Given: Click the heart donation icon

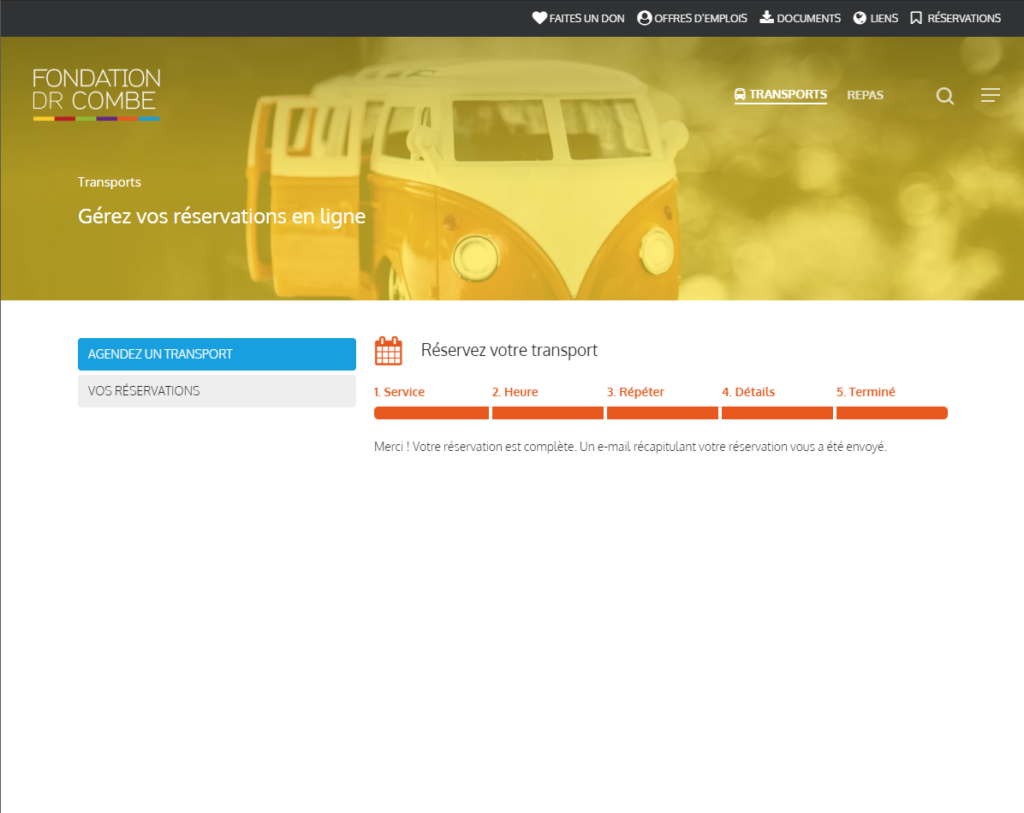Looking at the screenshot, I should [x=539, y=18].
